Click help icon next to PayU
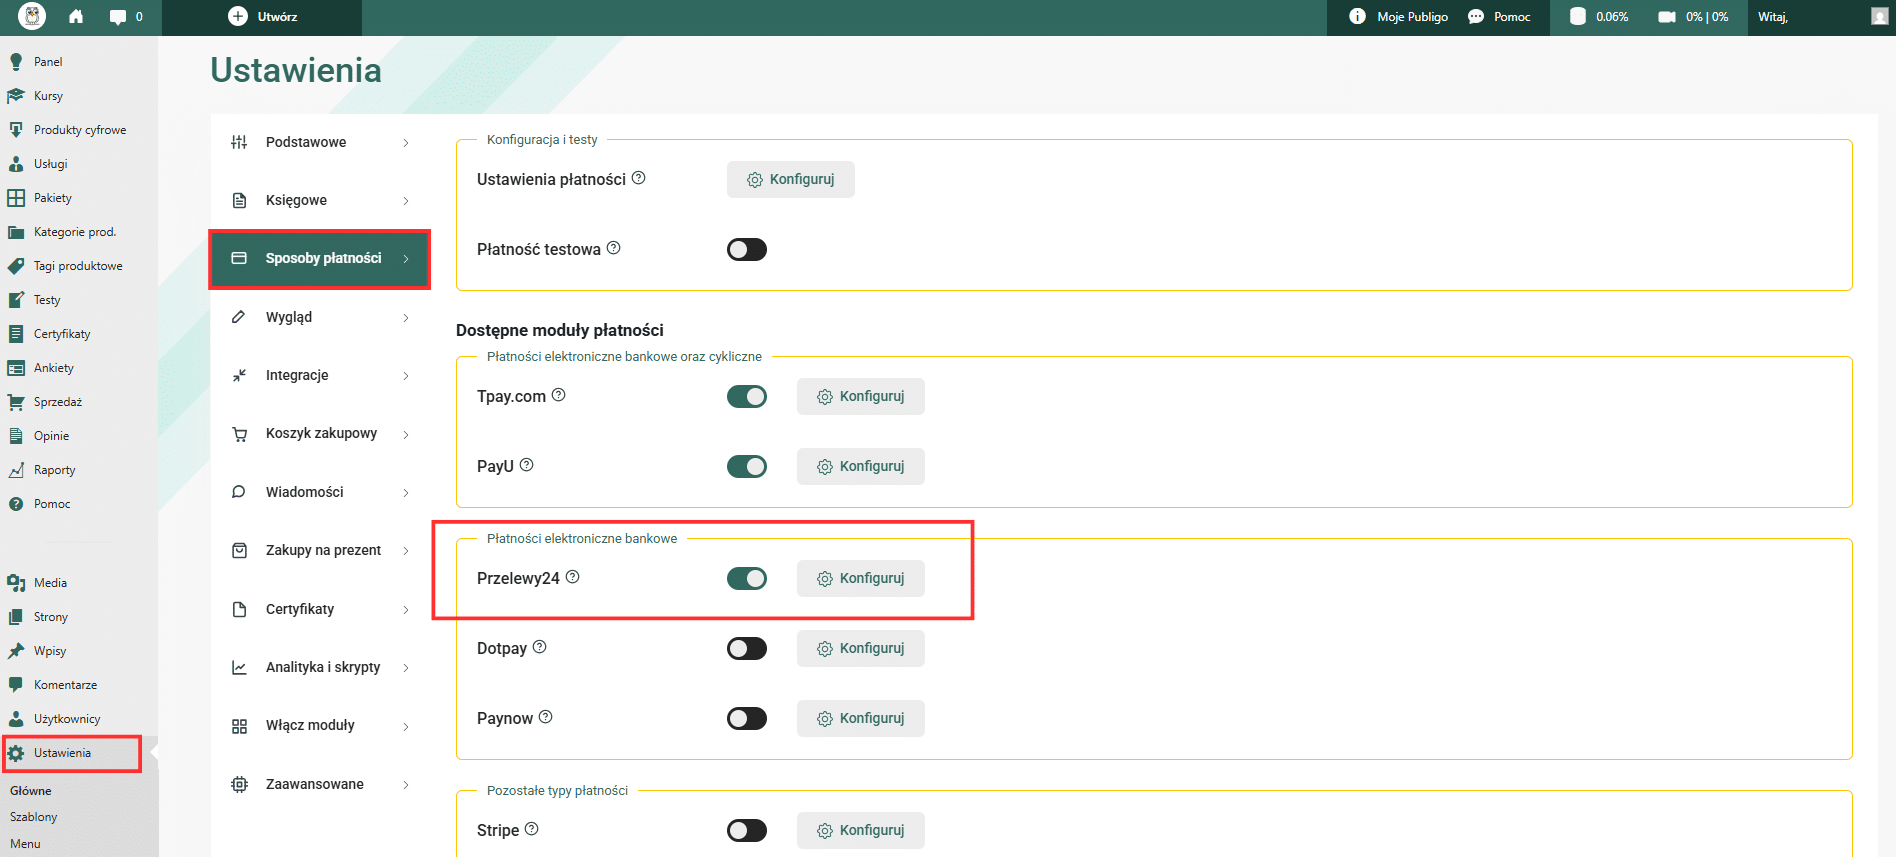1896x857 pixels. pyautogui.click(x=527, y=465)
